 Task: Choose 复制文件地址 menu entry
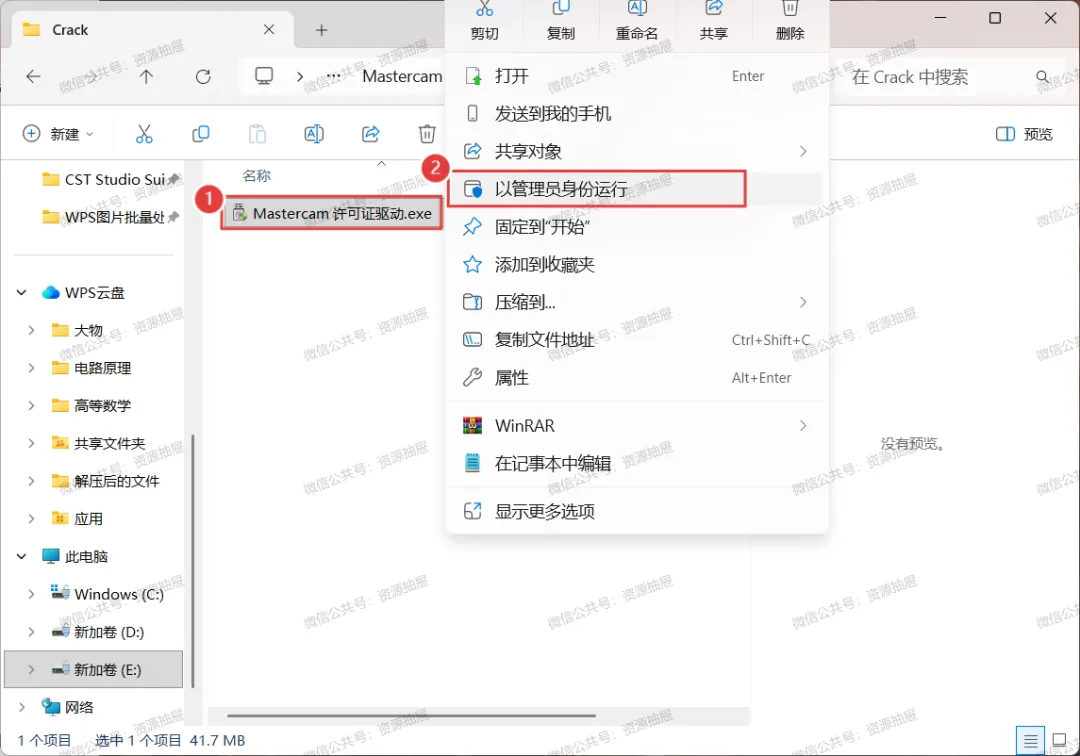[636, 339]
